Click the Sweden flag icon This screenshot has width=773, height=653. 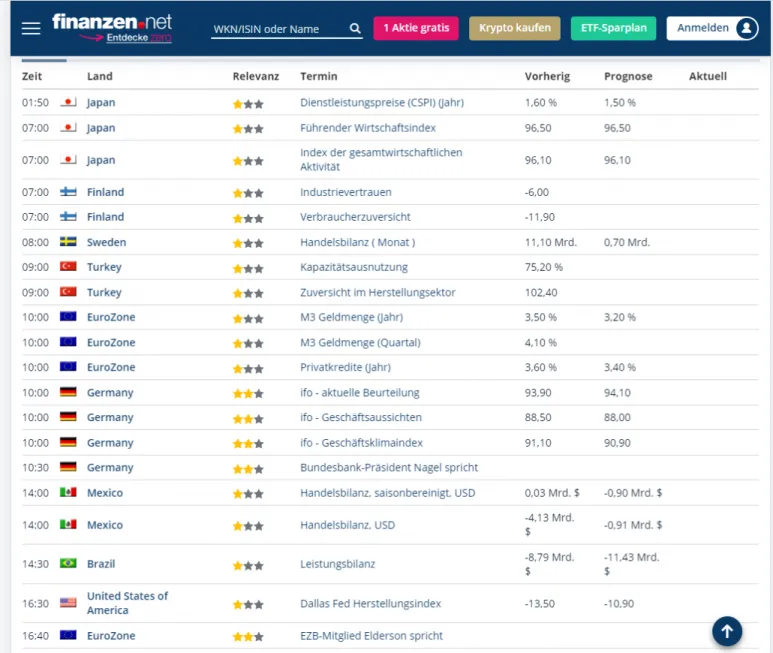[x=68, y=241]
